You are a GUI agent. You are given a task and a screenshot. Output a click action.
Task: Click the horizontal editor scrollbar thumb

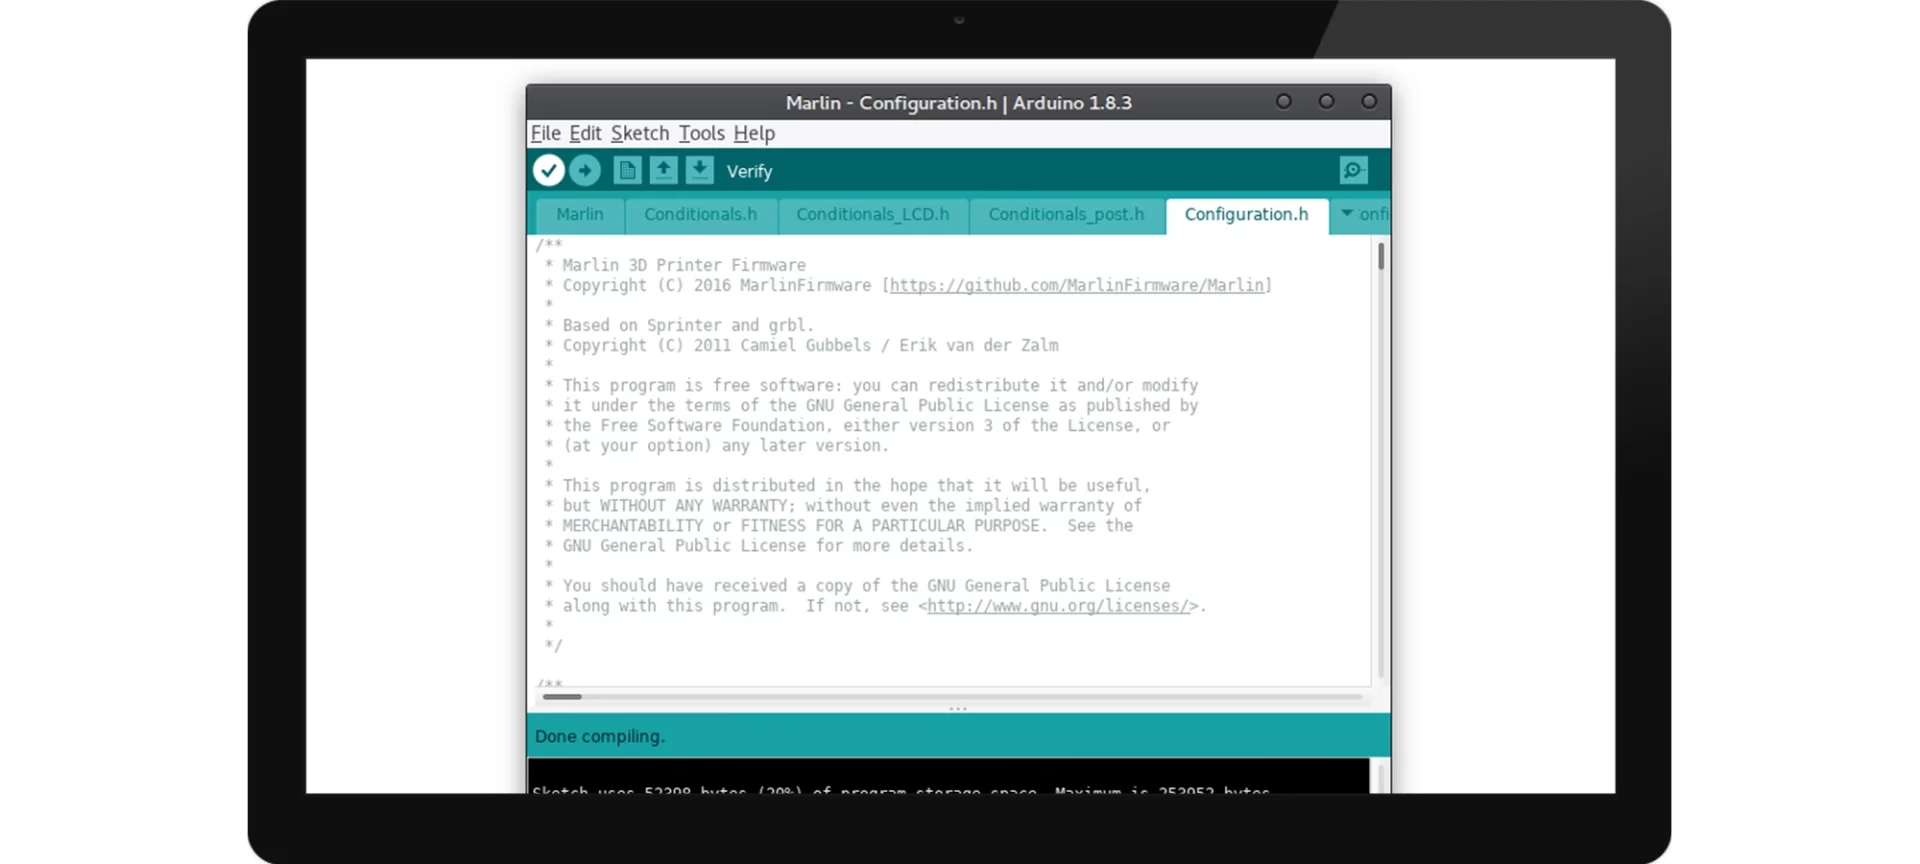pyautogui.click(x=562, y=697)
